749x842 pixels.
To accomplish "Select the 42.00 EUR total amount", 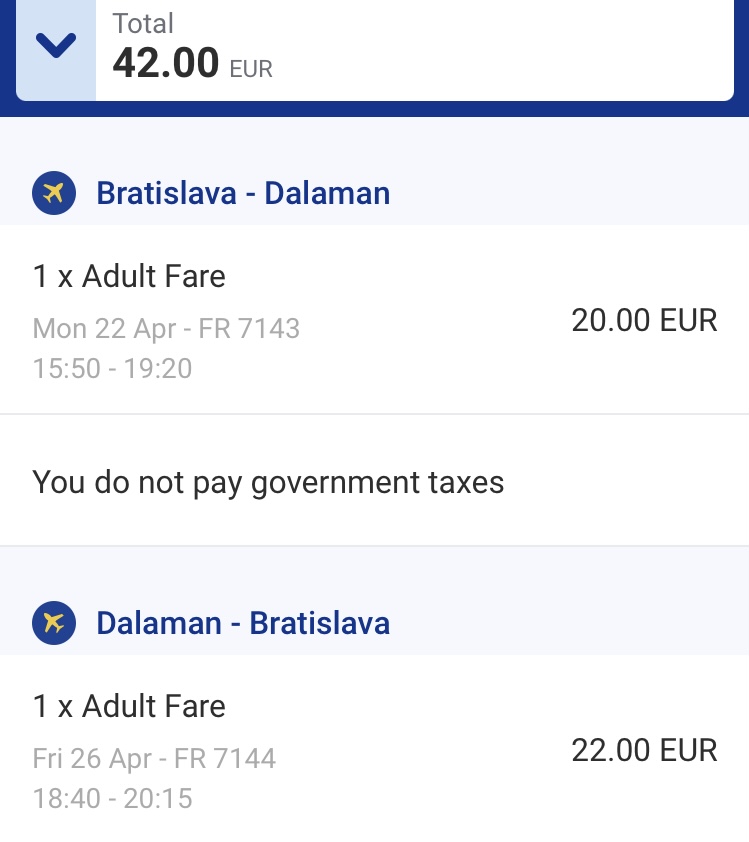I will (x=192, y=63).
